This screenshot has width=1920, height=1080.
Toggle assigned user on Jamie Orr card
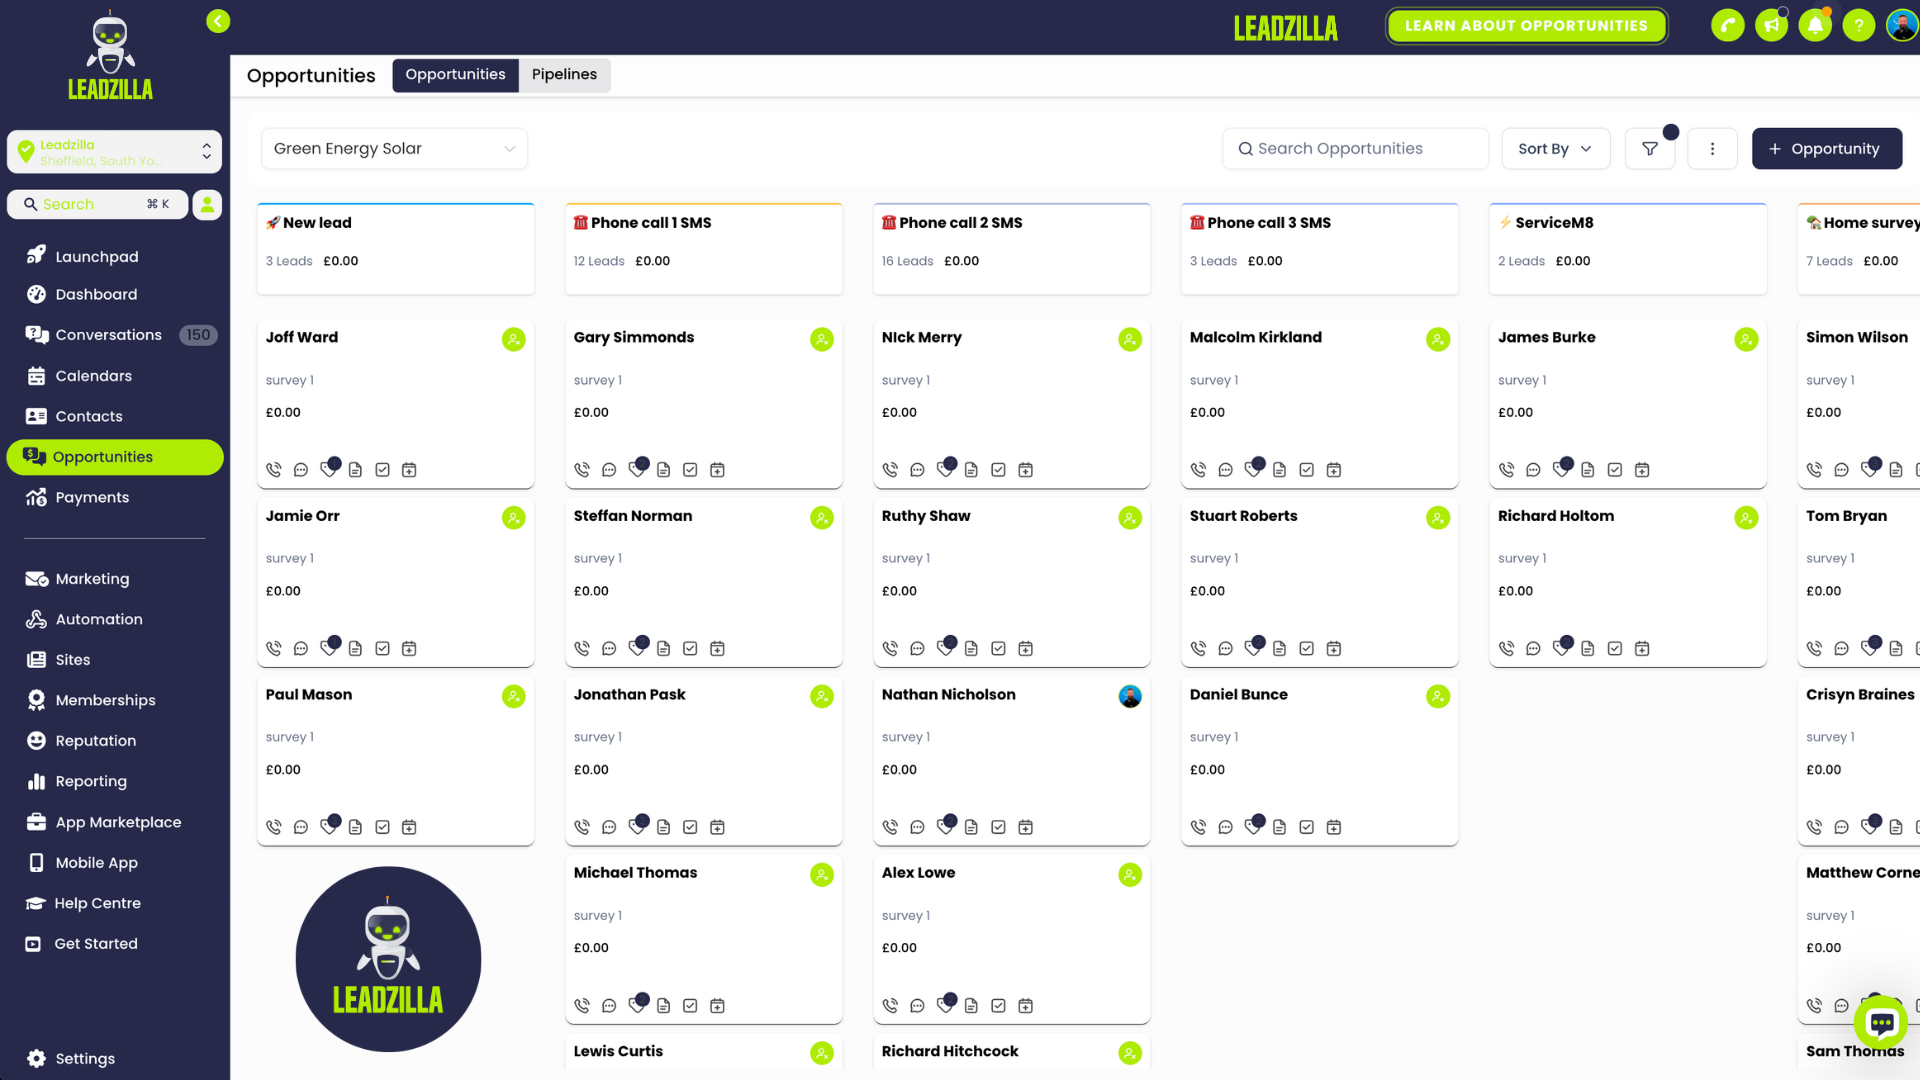(514, 517)
